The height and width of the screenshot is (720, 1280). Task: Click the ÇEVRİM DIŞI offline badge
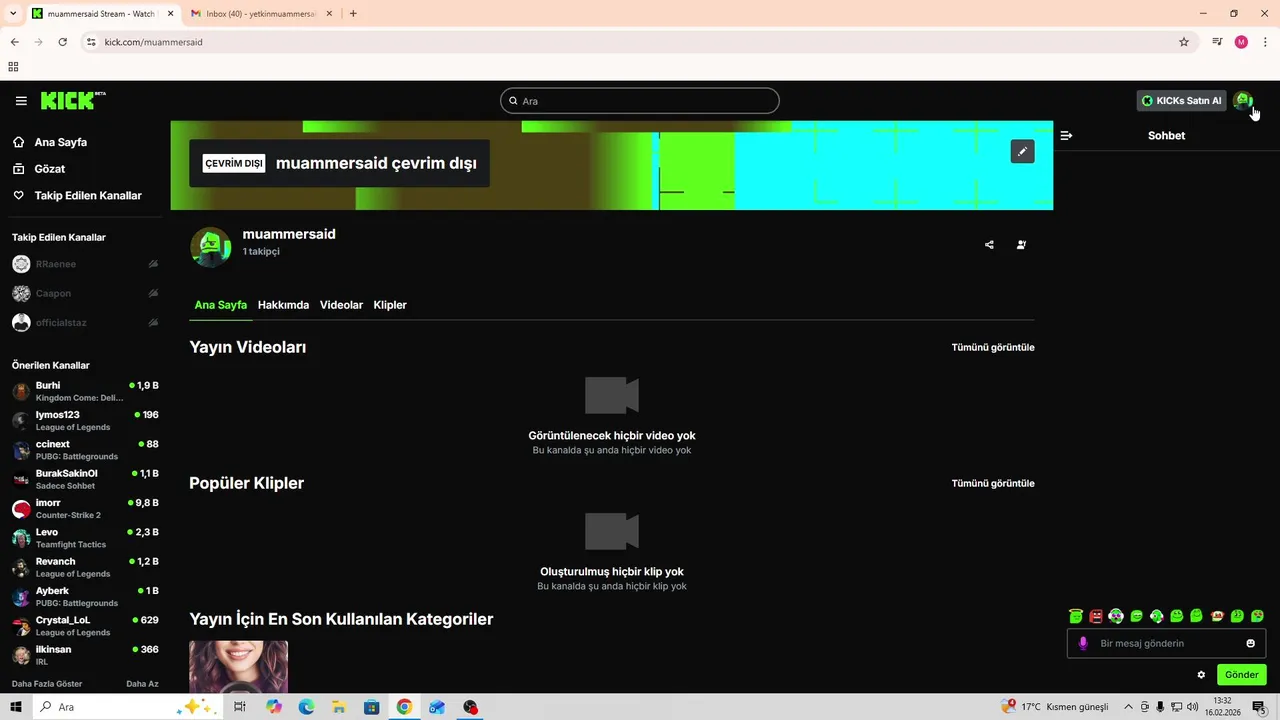(234, 163)
